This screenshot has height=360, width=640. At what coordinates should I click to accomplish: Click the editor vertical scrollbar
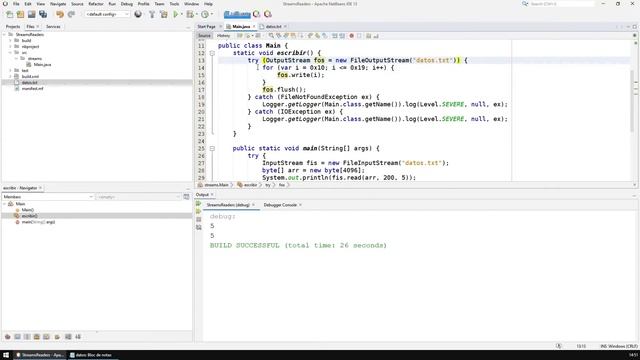pos(632,101)
